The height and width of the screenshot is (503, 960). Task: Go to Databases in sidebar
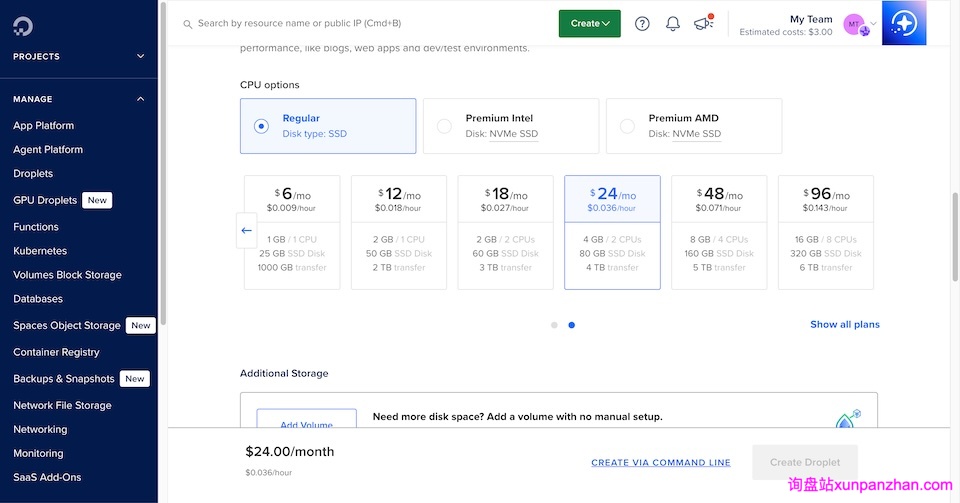38,299
